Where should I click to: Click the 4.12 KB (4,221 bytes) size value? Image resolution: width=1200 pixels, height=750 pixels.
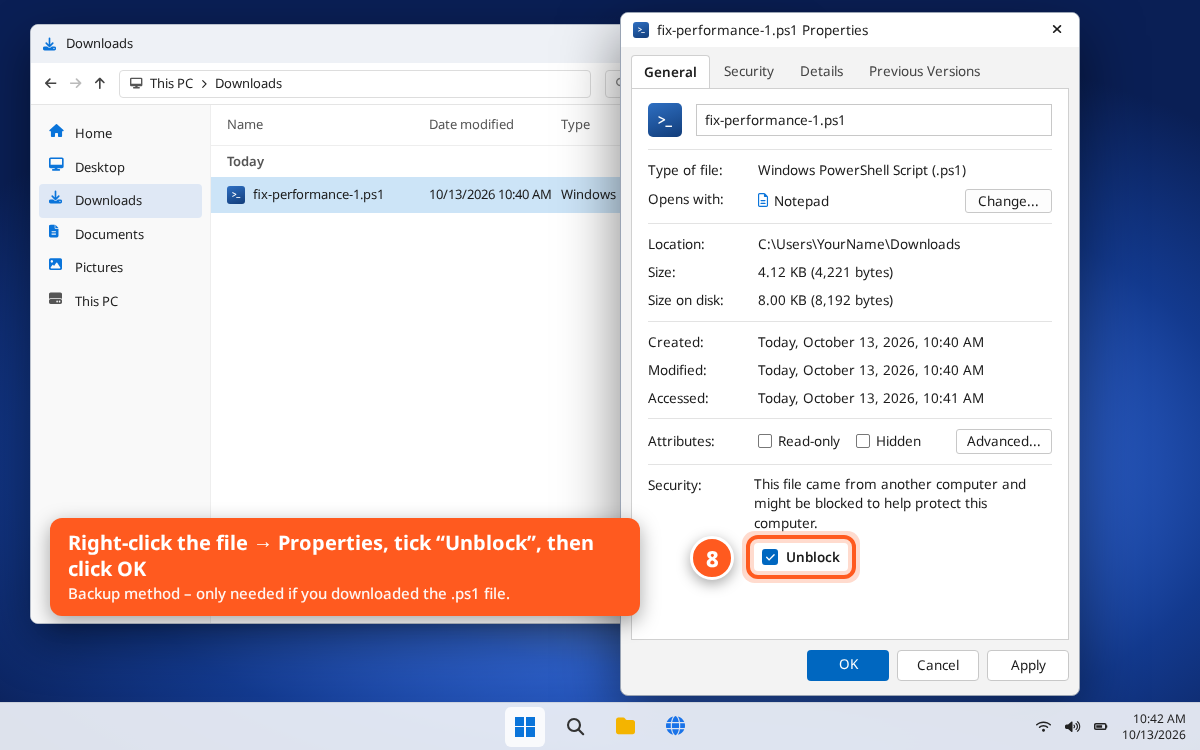(825, 272)
